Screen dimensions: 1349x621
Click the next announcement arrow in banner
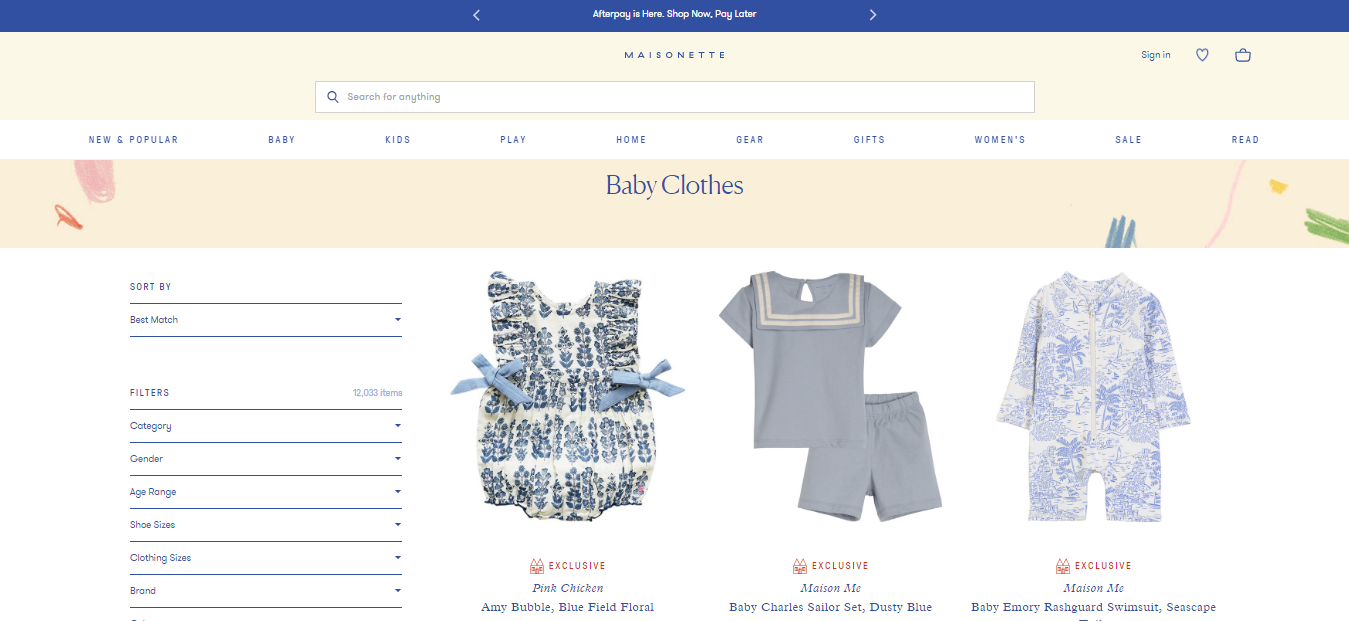872,15
